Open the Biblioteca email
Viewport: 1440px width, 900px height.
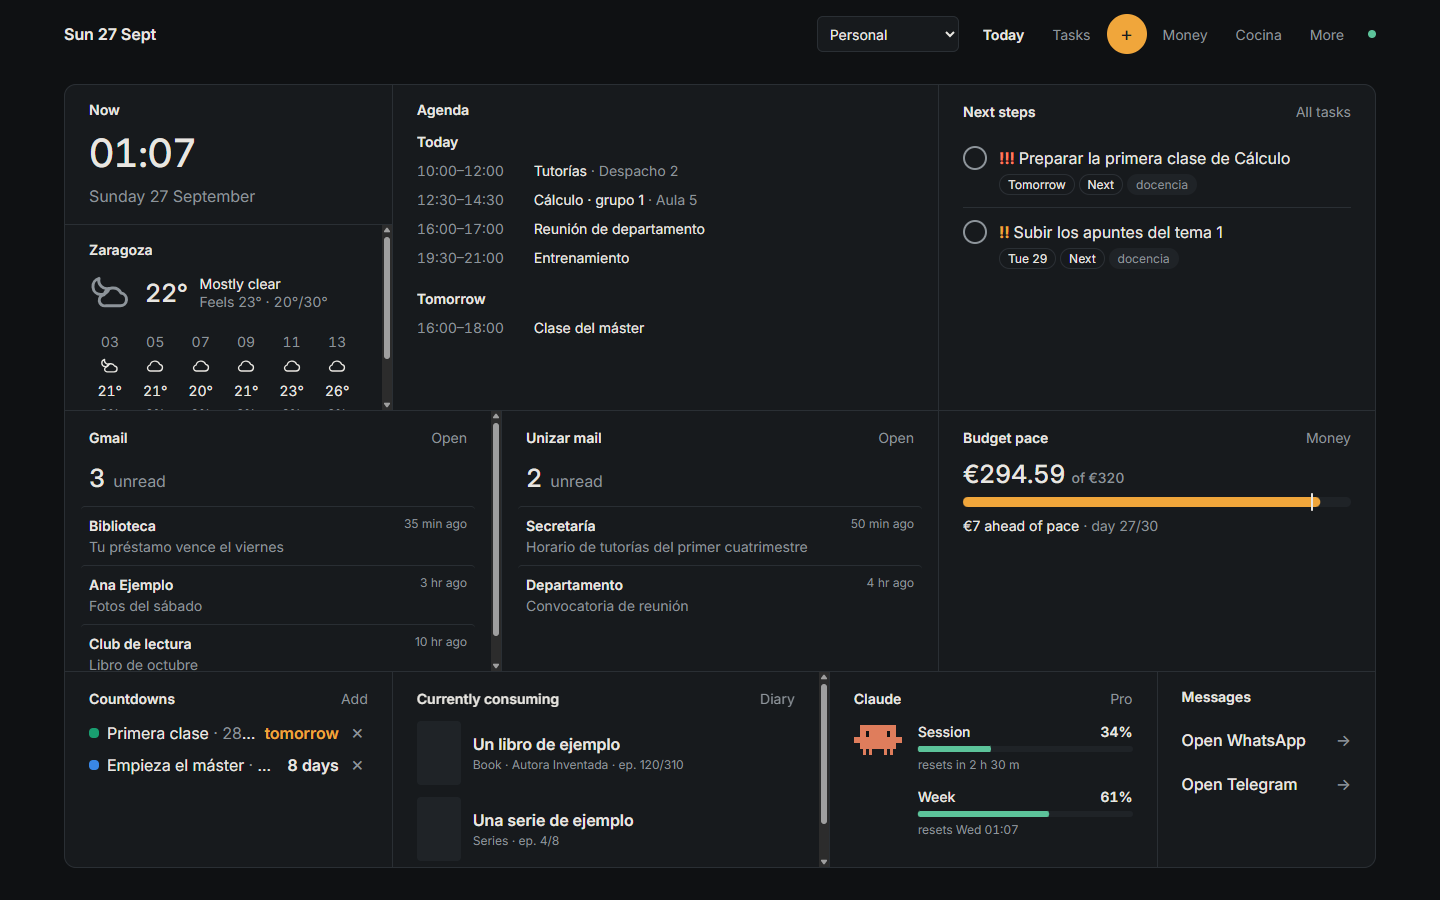tap(278, 536)
